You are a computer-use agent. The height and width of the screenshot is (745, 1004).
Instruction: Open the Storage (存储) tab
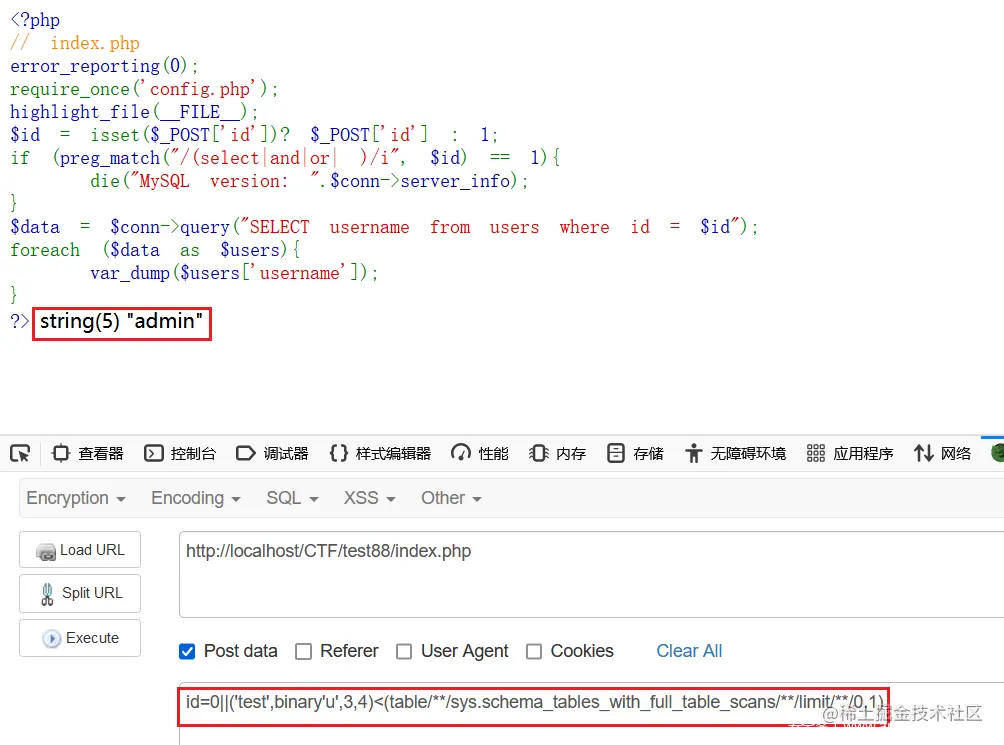[x=635, y=454]
